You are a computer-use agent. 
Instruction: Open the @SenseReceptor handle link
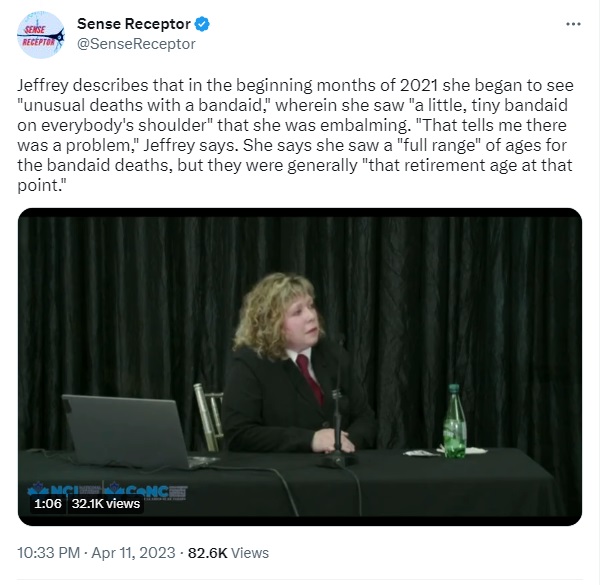[x=136, y=44]
